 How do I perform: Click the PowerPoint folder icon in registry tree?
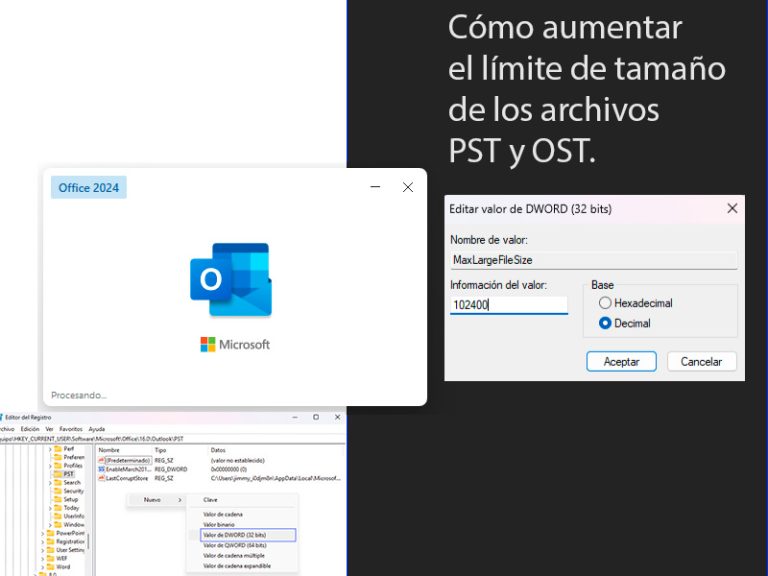50,533
